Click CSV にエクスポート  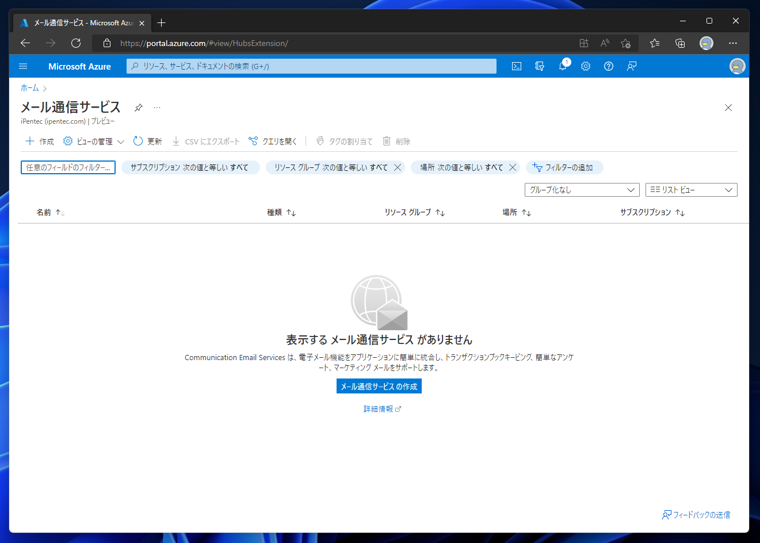pyautogui.click(x=206, y=141)
